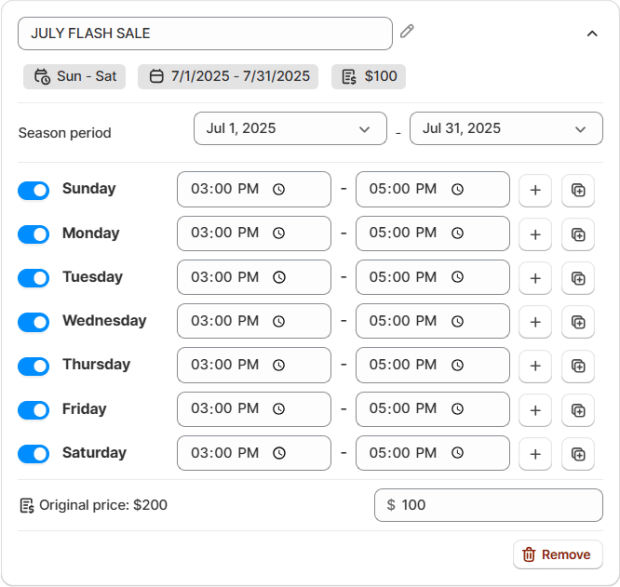The image size is (620, 587).
Task: Toggle Monday availability off
Action: (x=34, y=234)
